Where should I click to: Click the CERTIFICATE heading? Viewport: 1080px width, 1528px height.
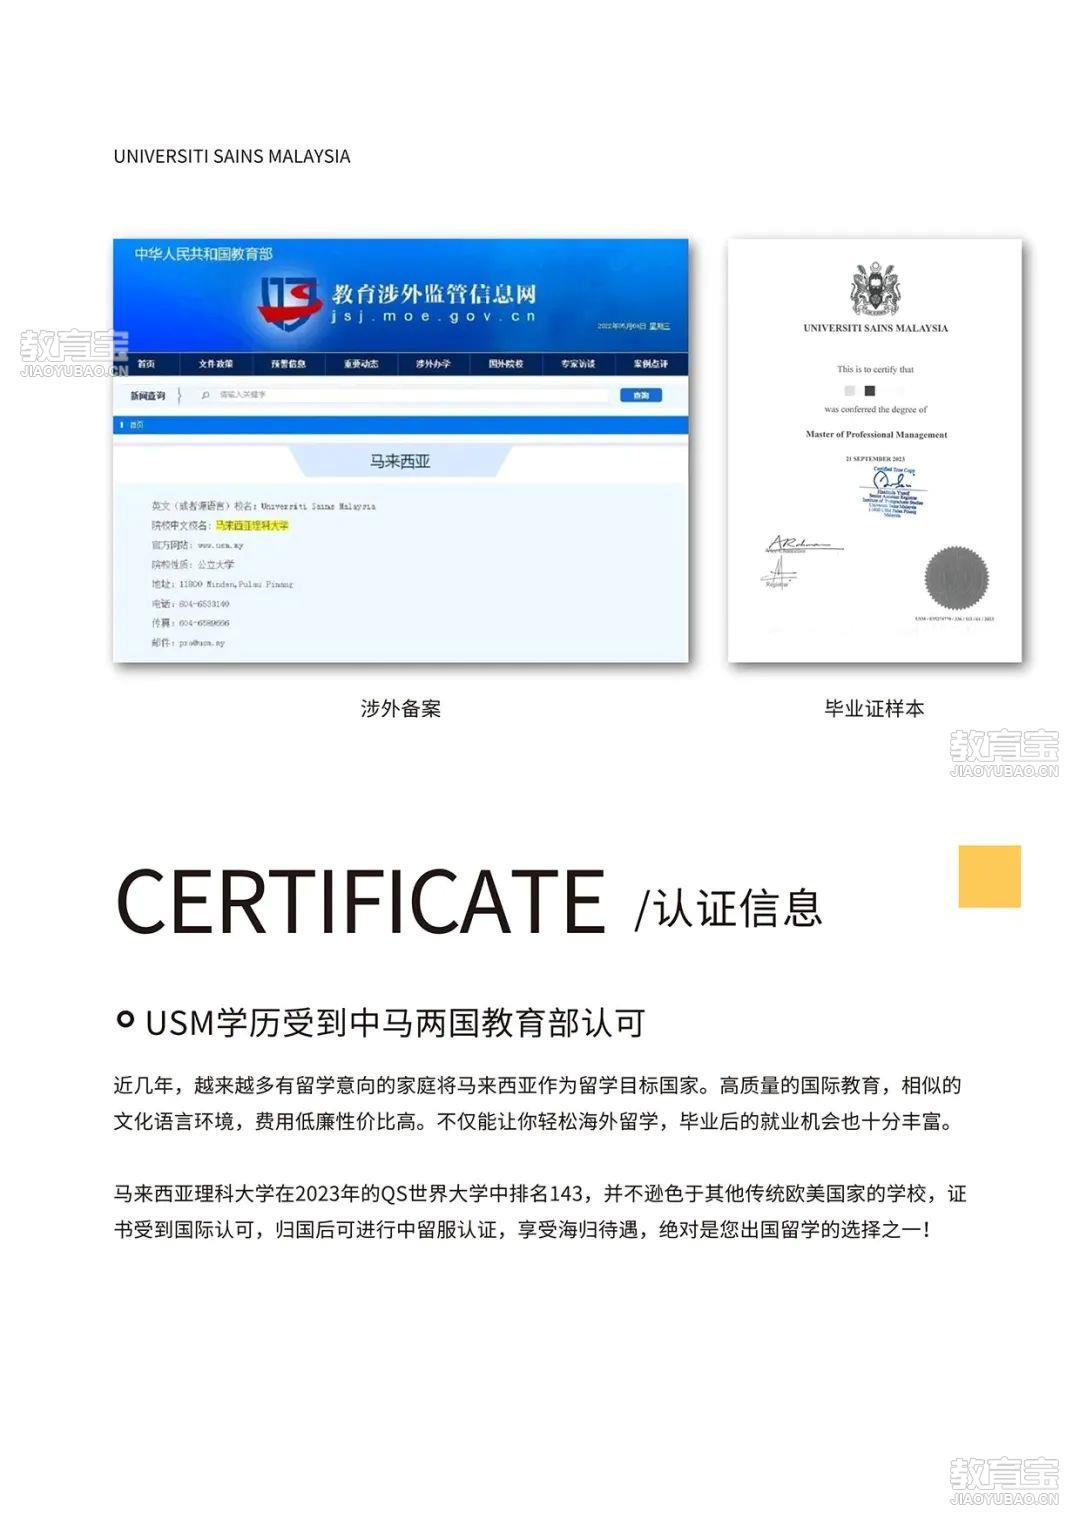pyautogui.click(x=361, y=900)
